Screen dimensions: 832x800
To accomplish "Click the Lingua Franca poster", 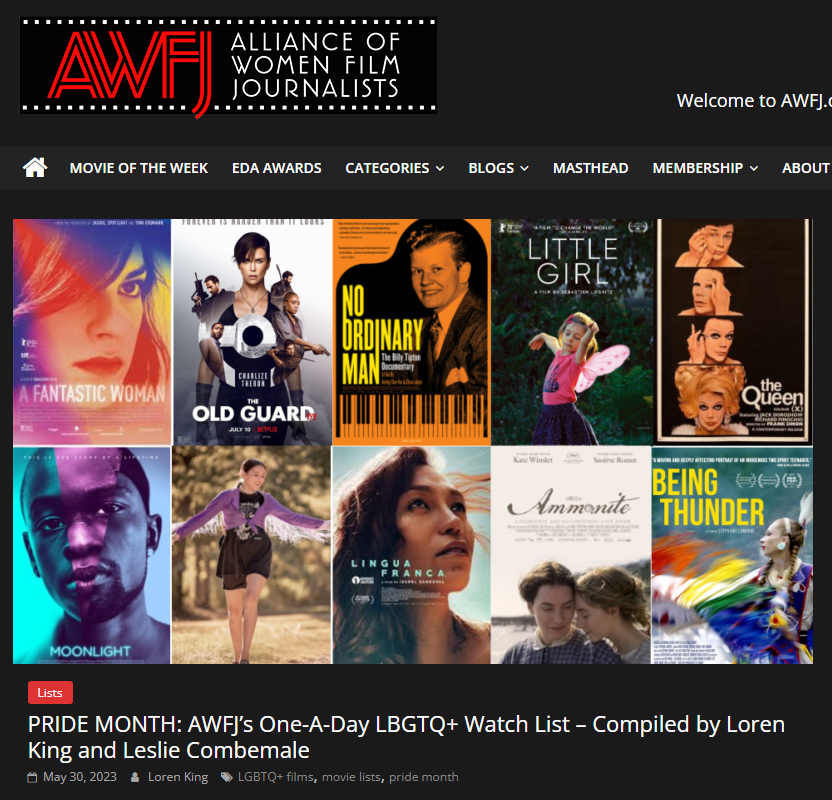I will pyautogui.click(x=411, y=555).
